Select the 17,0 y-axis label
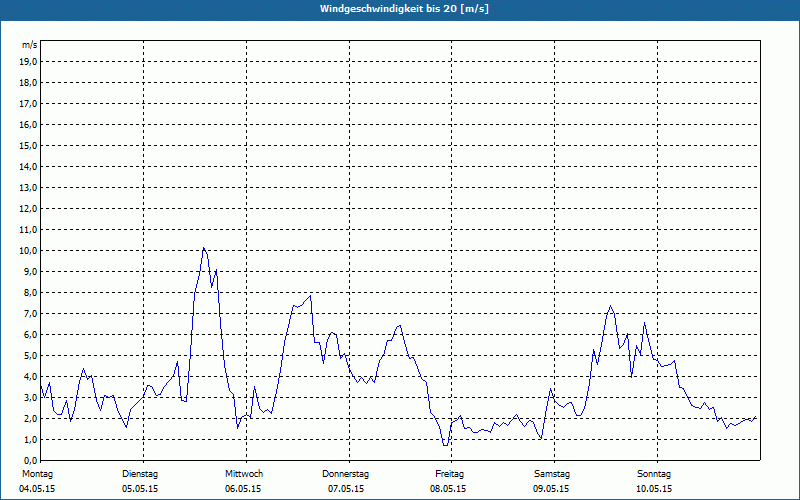Image resolution: width=800 pixels, height=500 pixels. 28,104
